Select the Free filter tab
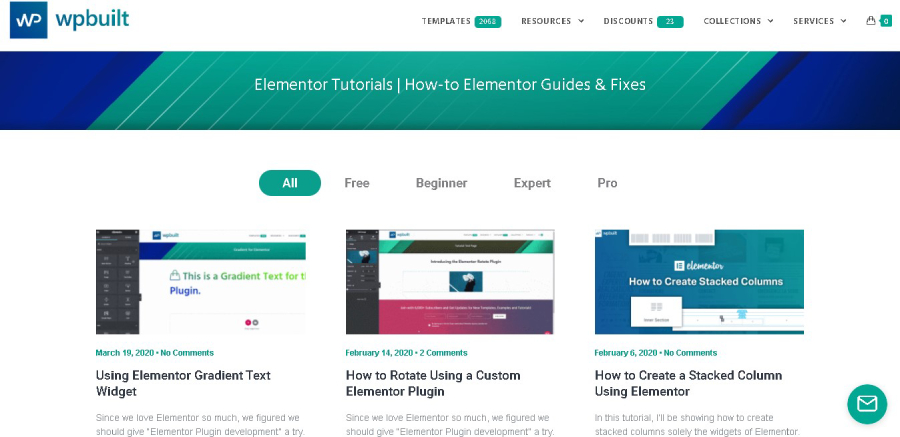The width and height of the screenshot is (900, 437). pos(356,183)
